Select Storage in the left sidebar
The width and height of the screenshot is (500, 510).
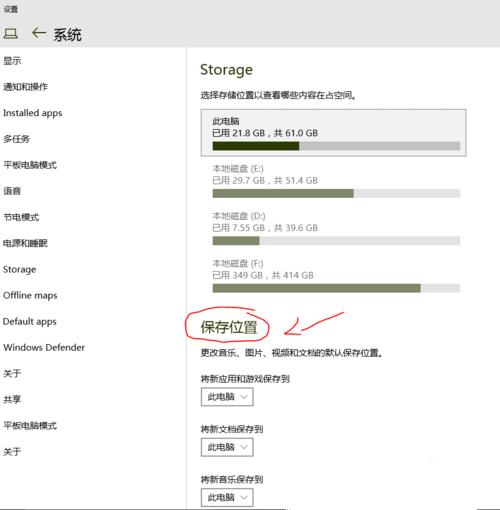point(20,269)
